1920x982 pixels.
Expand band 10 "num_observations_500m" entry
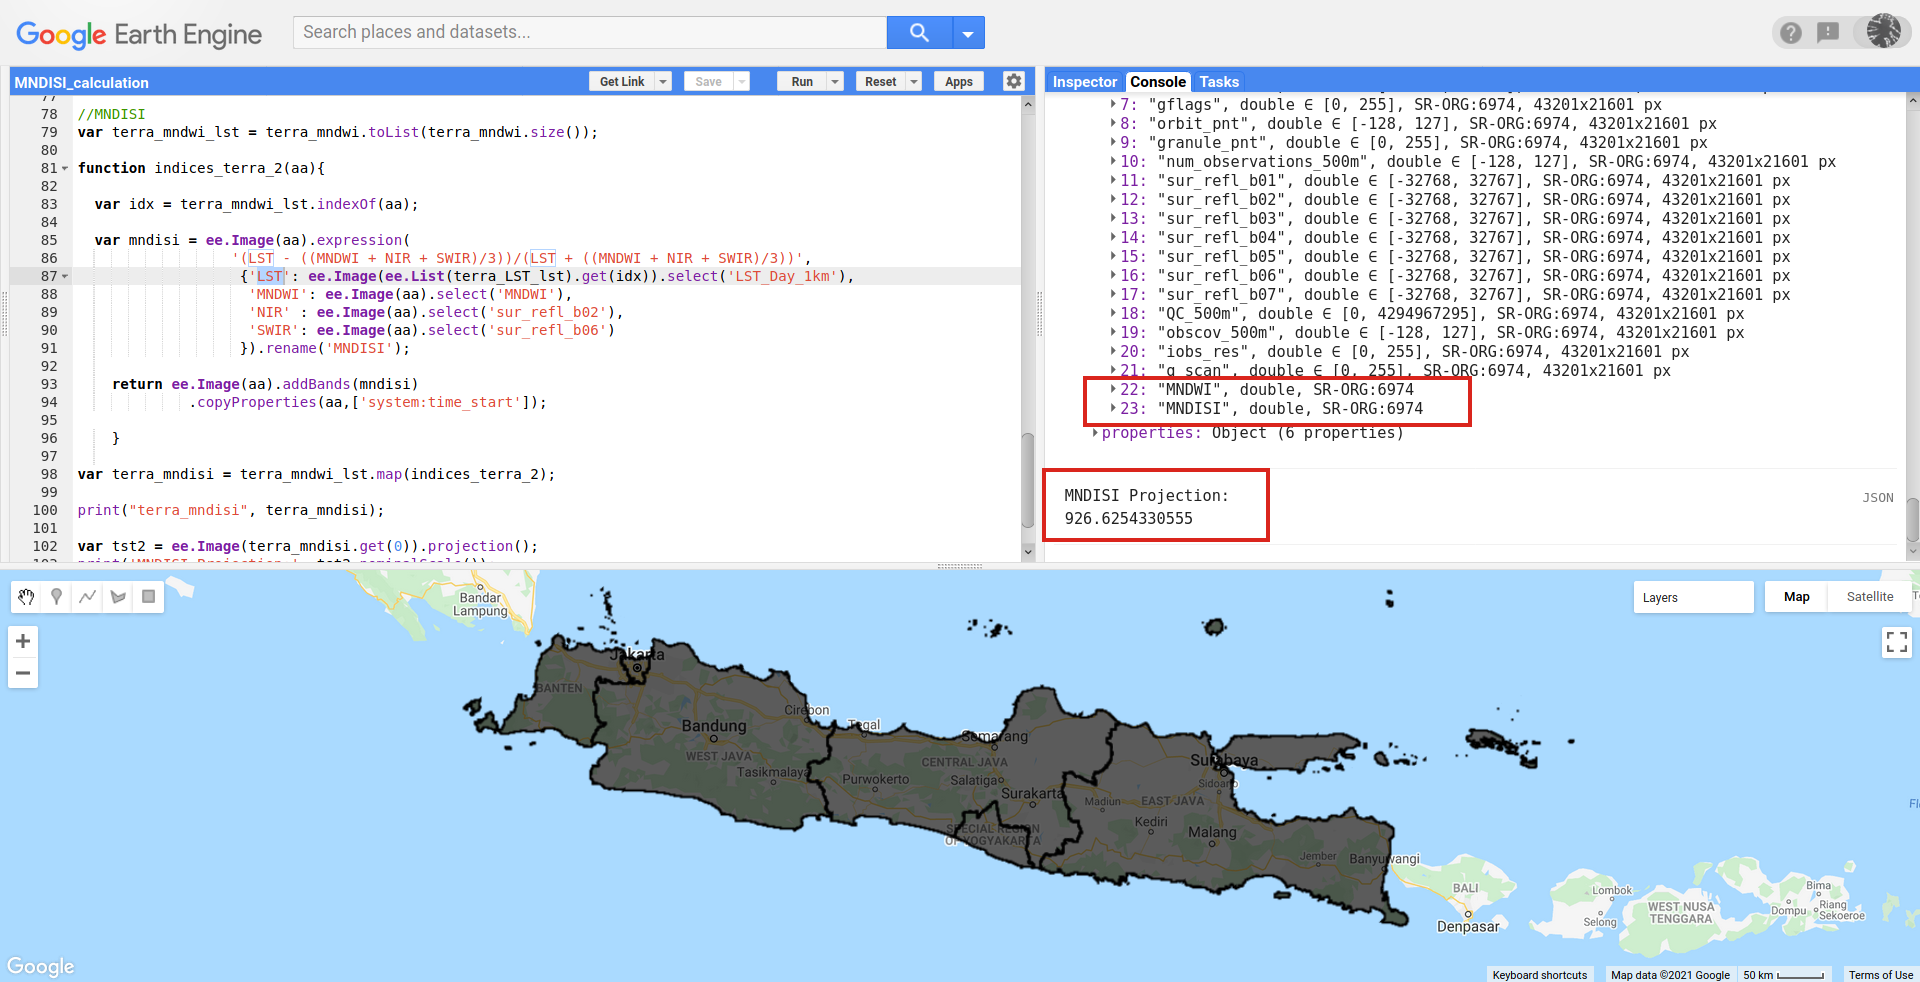pos(1114,161)
